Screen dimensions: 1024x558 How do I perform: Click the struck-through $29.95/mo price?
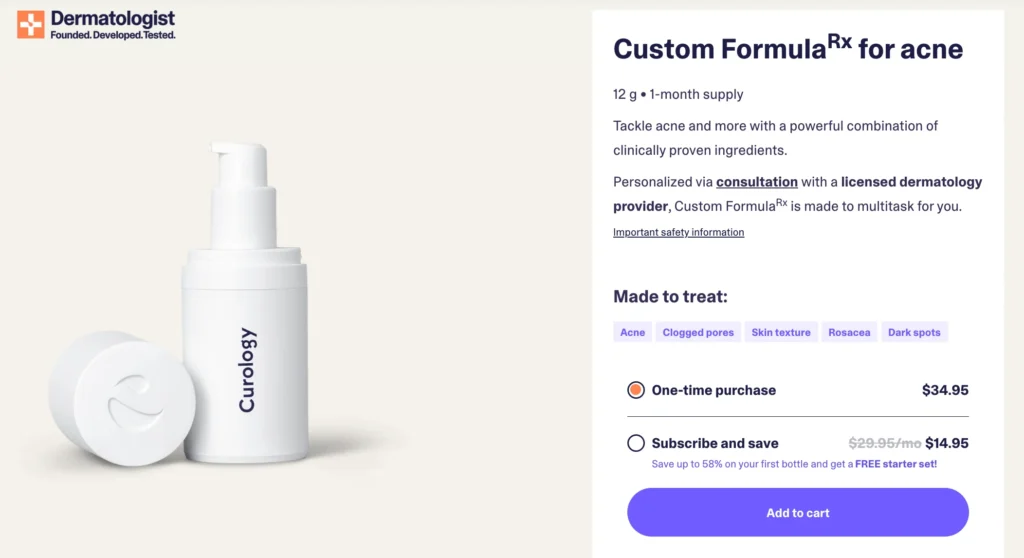(x=884, y=443)
